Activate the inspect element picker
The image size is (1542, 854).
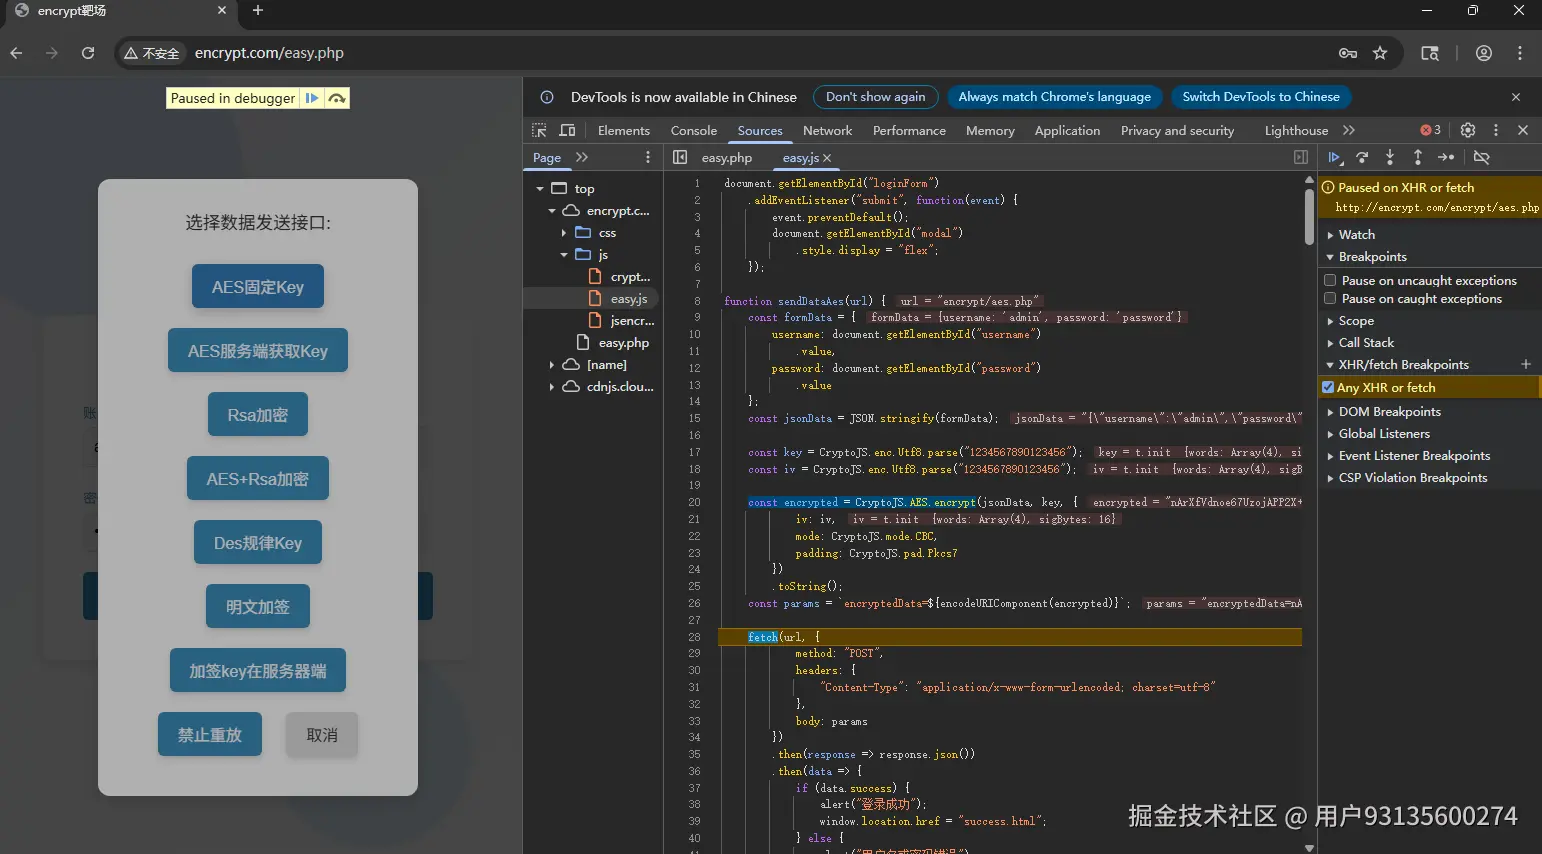[x=540, y=130]
